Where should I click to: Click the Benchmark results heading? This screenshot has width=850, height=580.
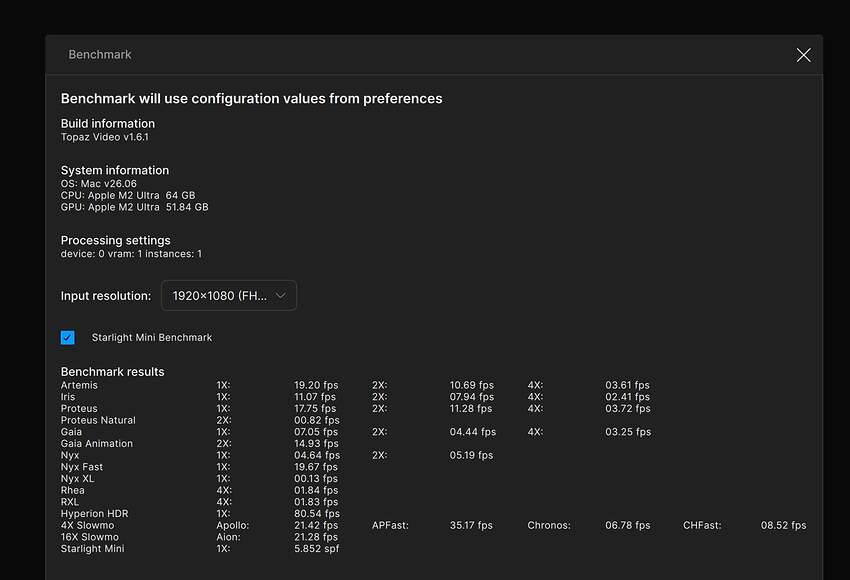pos(112,372)
